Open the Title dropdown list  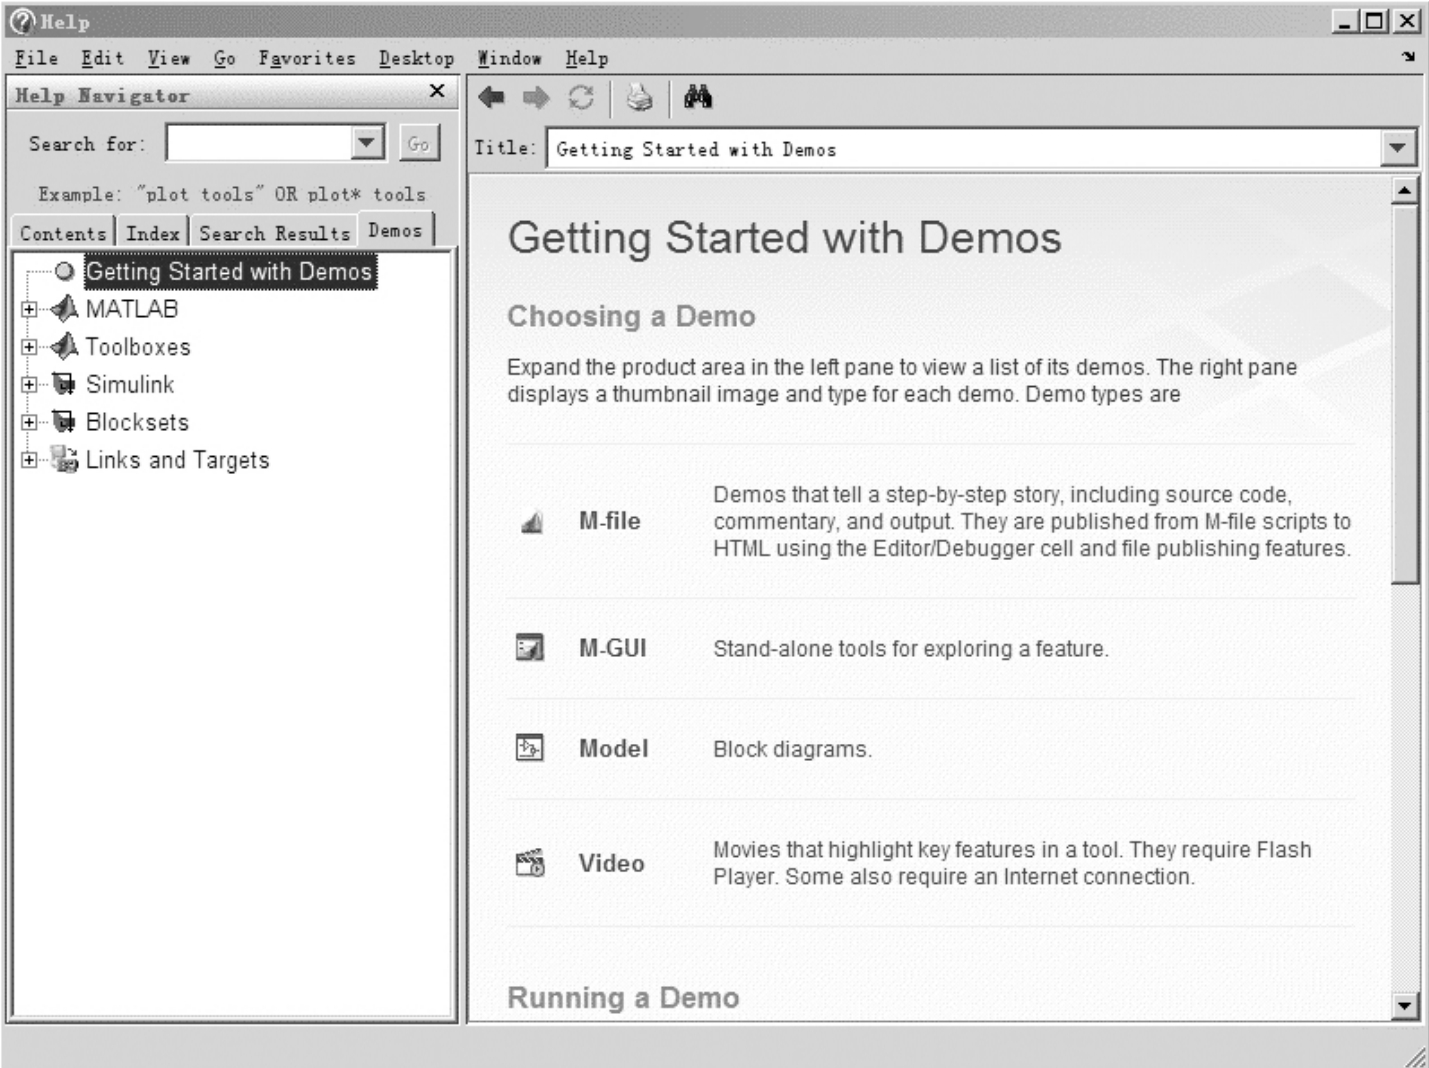point(1397,149)
